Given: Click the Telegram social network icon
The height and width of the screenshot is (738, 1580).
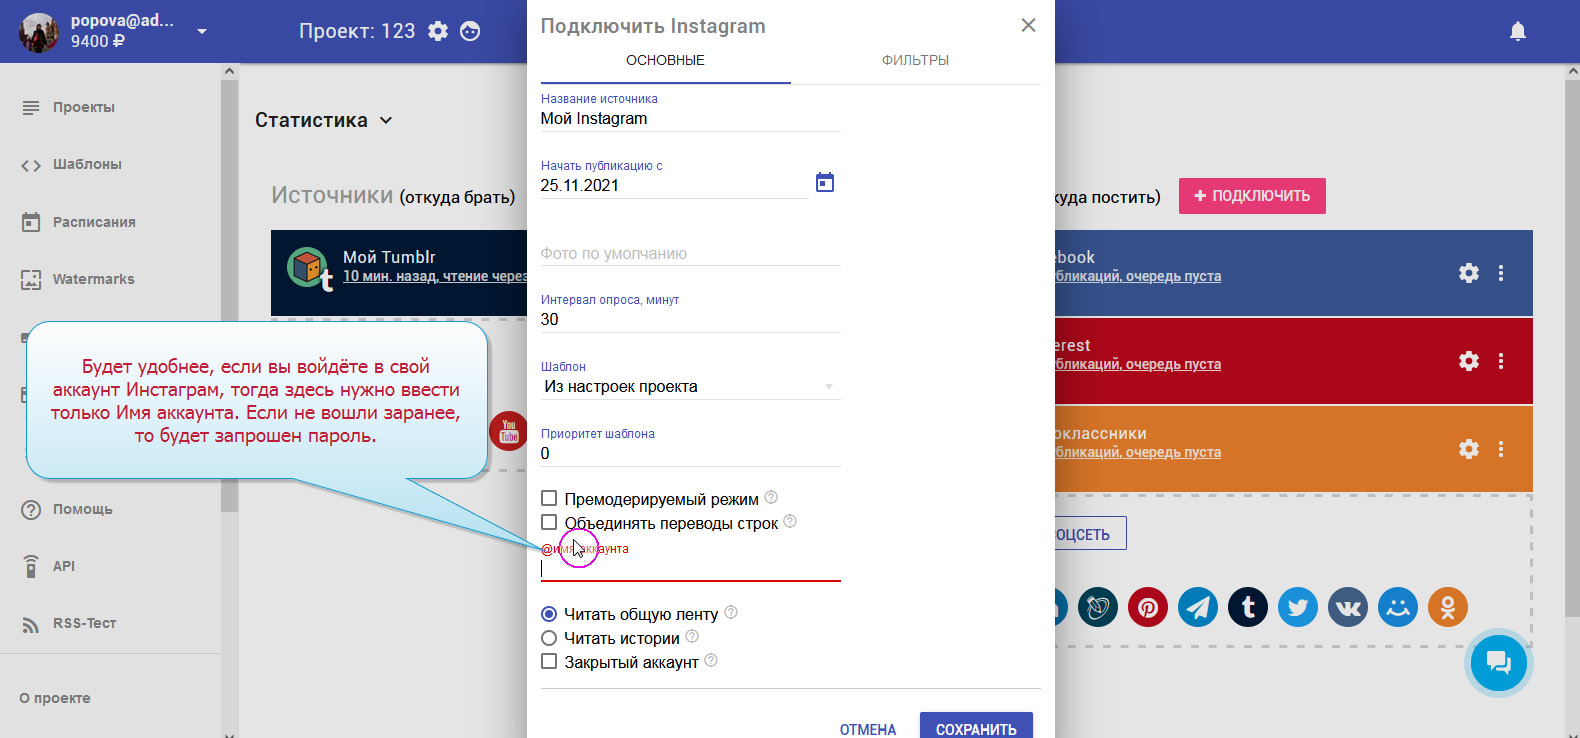Looking at the screenshot, I should [1197, 607].
